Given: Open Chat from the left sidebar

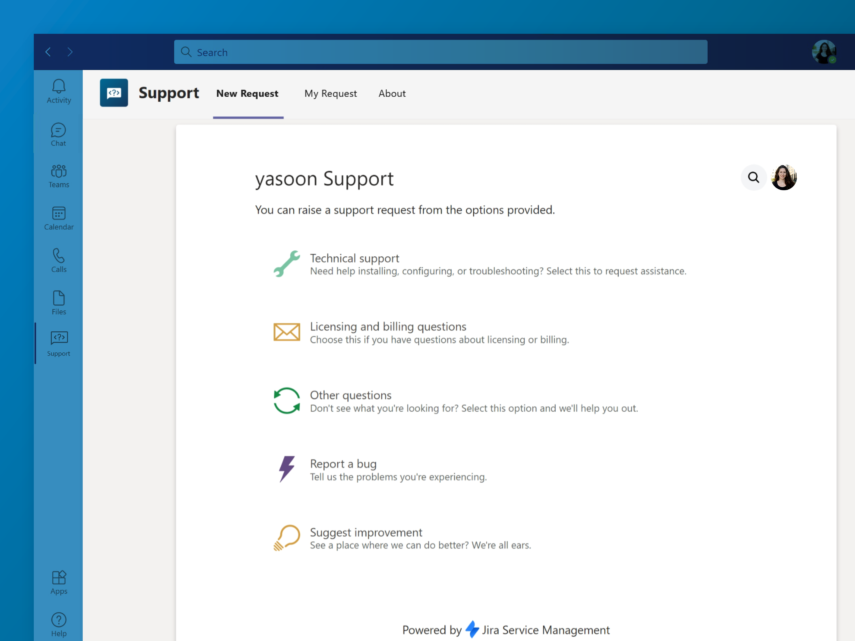Looking at the screenshot, I should pyautogui.click(x=58, y=135).
